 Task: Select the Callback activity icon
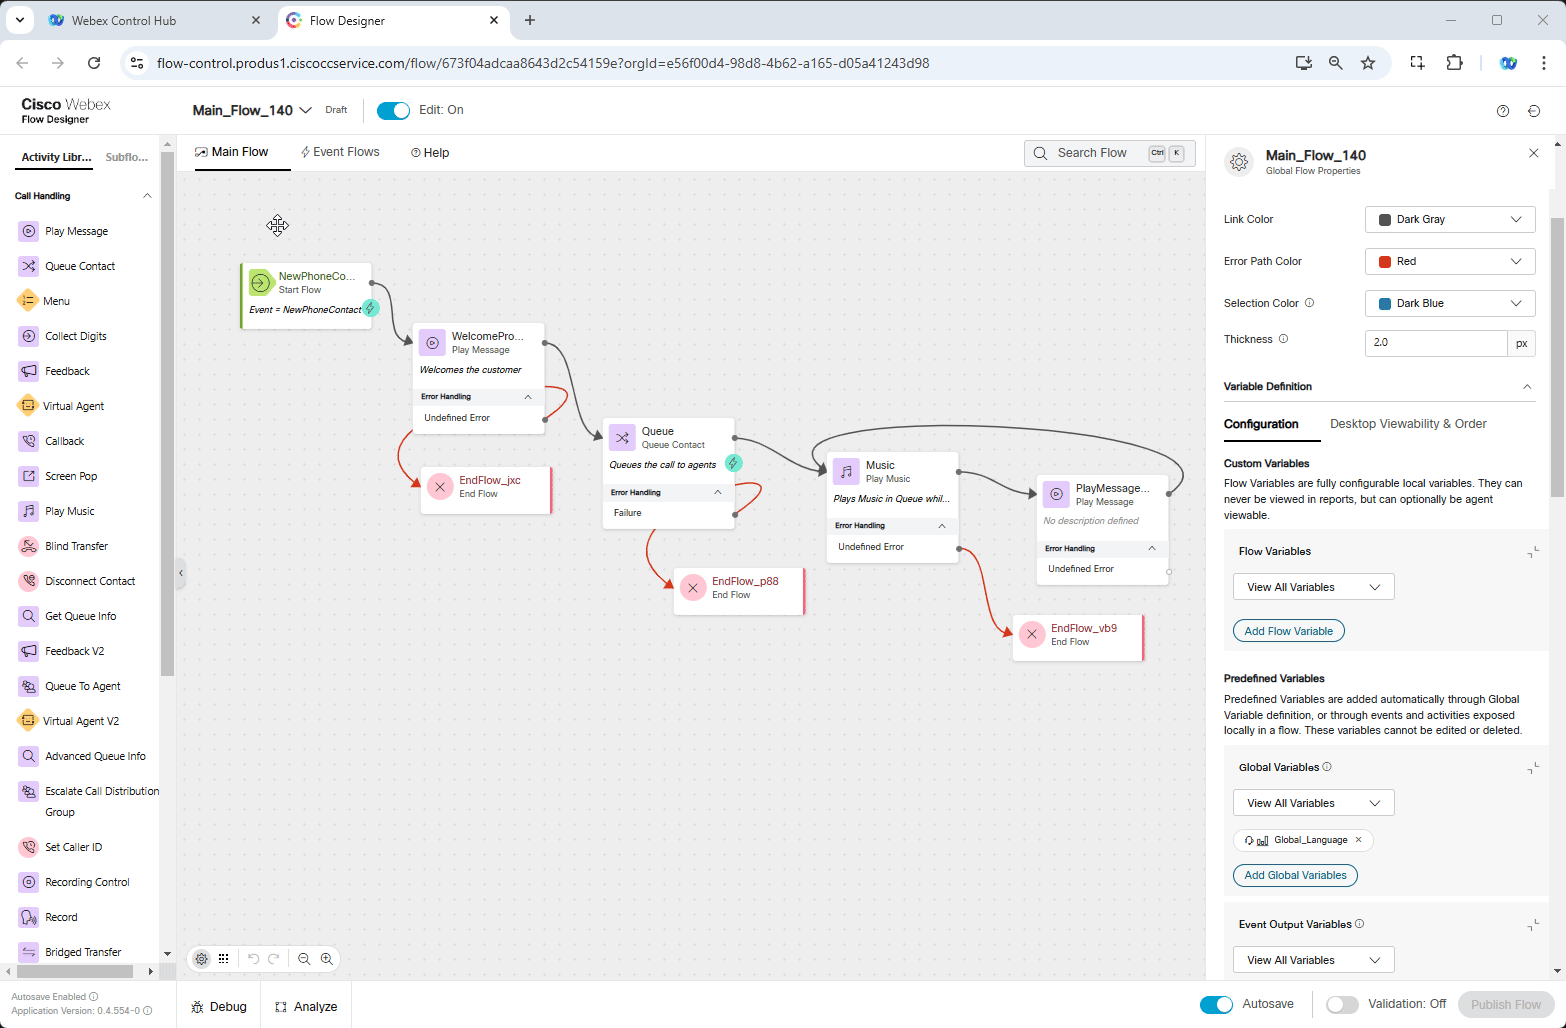pyautogui.click(x=29, y=441)
